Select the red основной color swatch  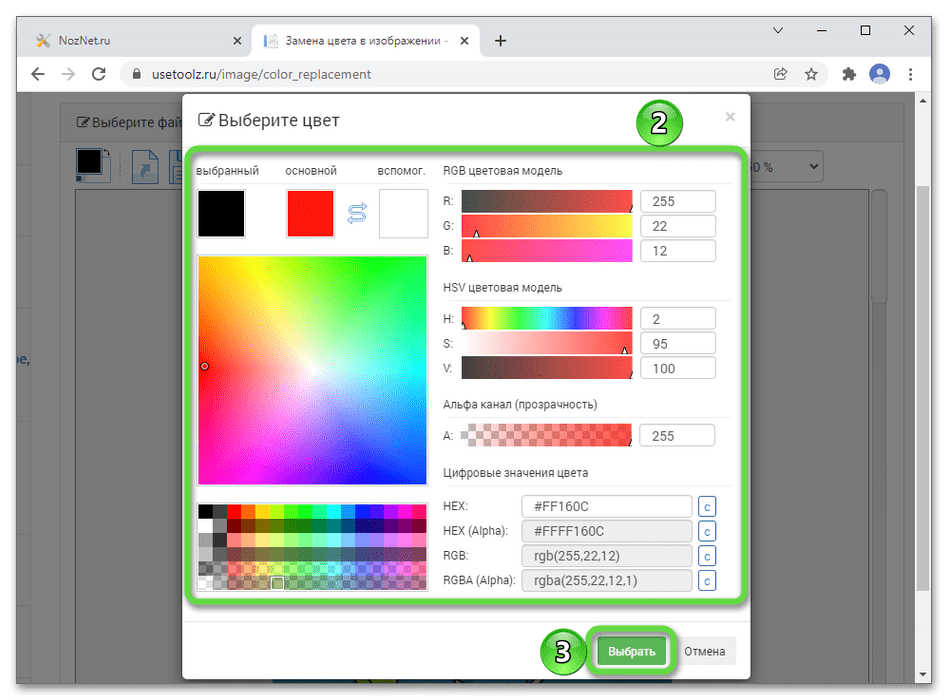click(310, 213)
